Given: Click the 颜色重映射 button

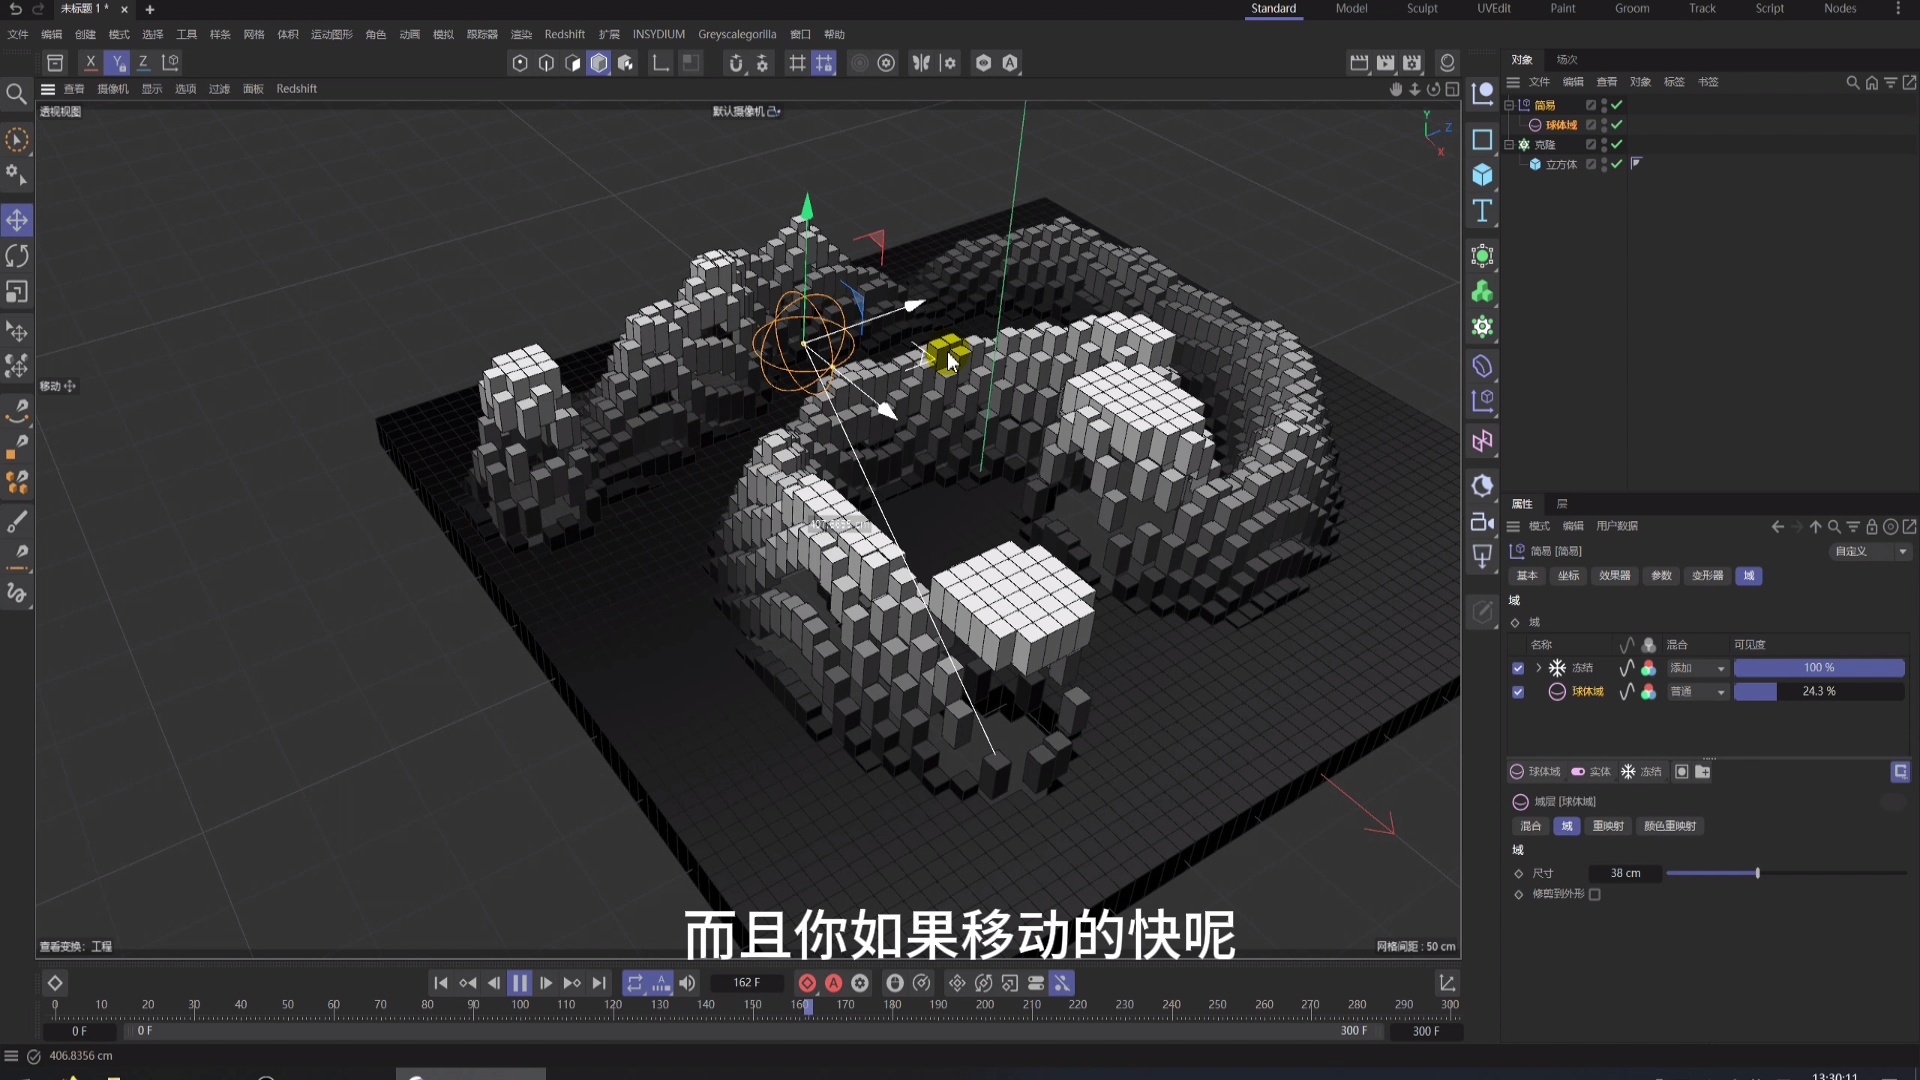Looking at the screenshot, I should coord(1669,826).
